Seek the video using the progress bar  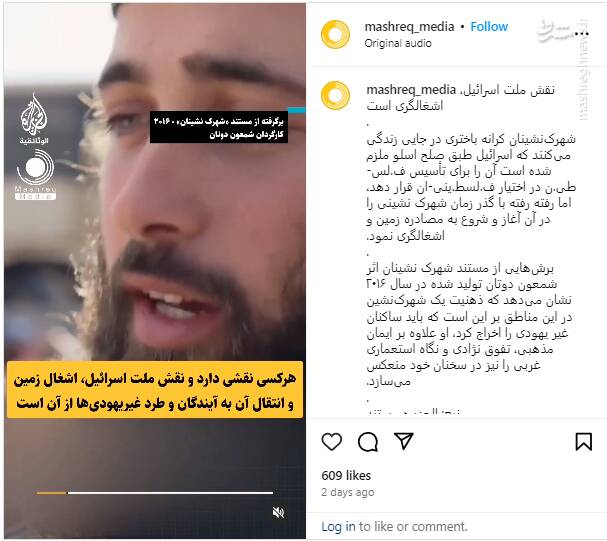coord(155,493)
